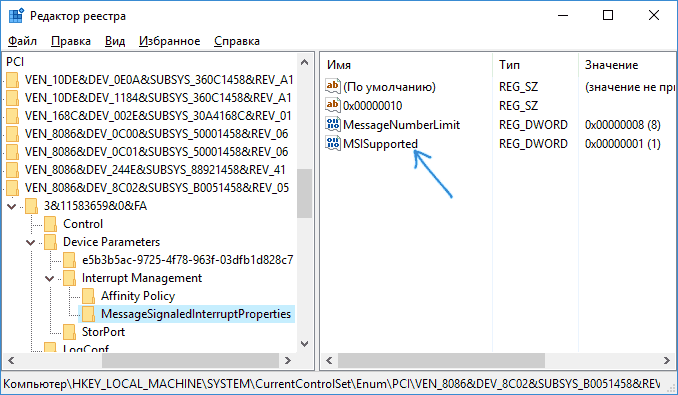Screen dimensions: 678x395
Task: Select the StorPort key
Action: (103, 332)
